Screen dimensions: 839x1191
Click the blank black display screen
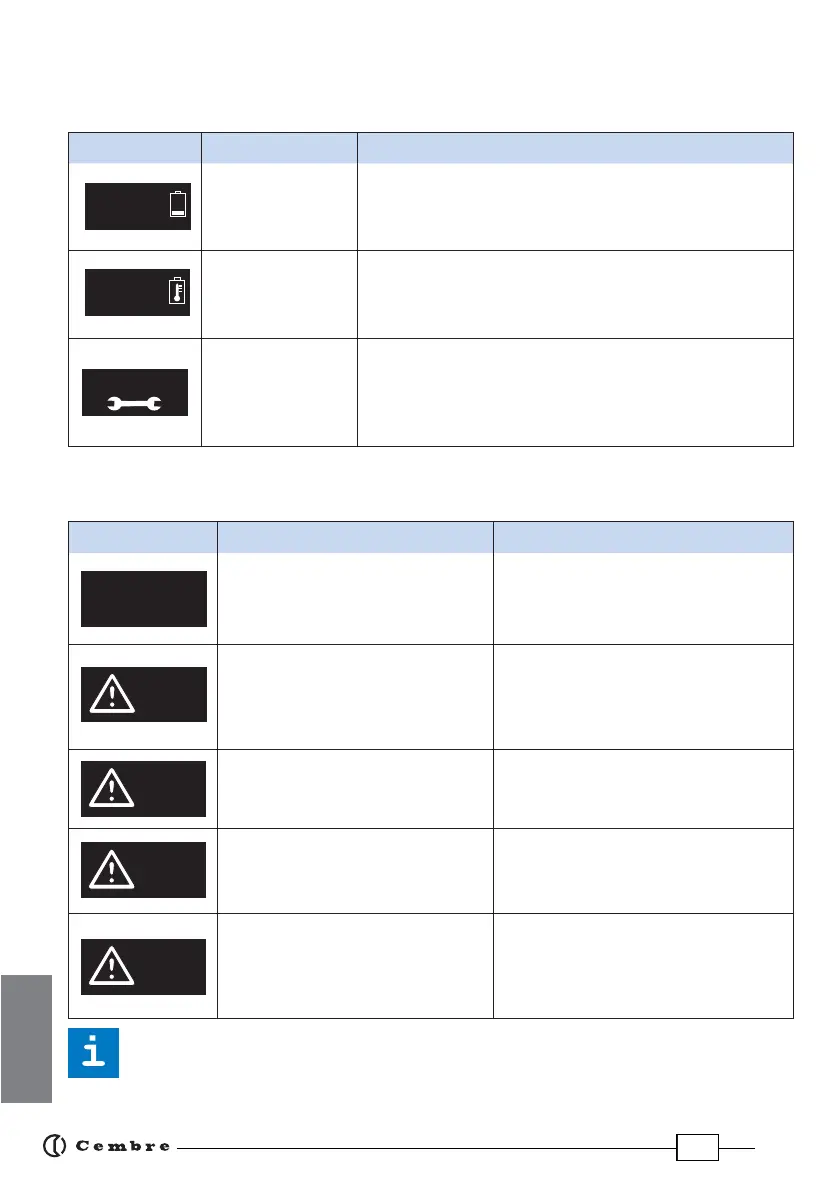click(143, 599)
